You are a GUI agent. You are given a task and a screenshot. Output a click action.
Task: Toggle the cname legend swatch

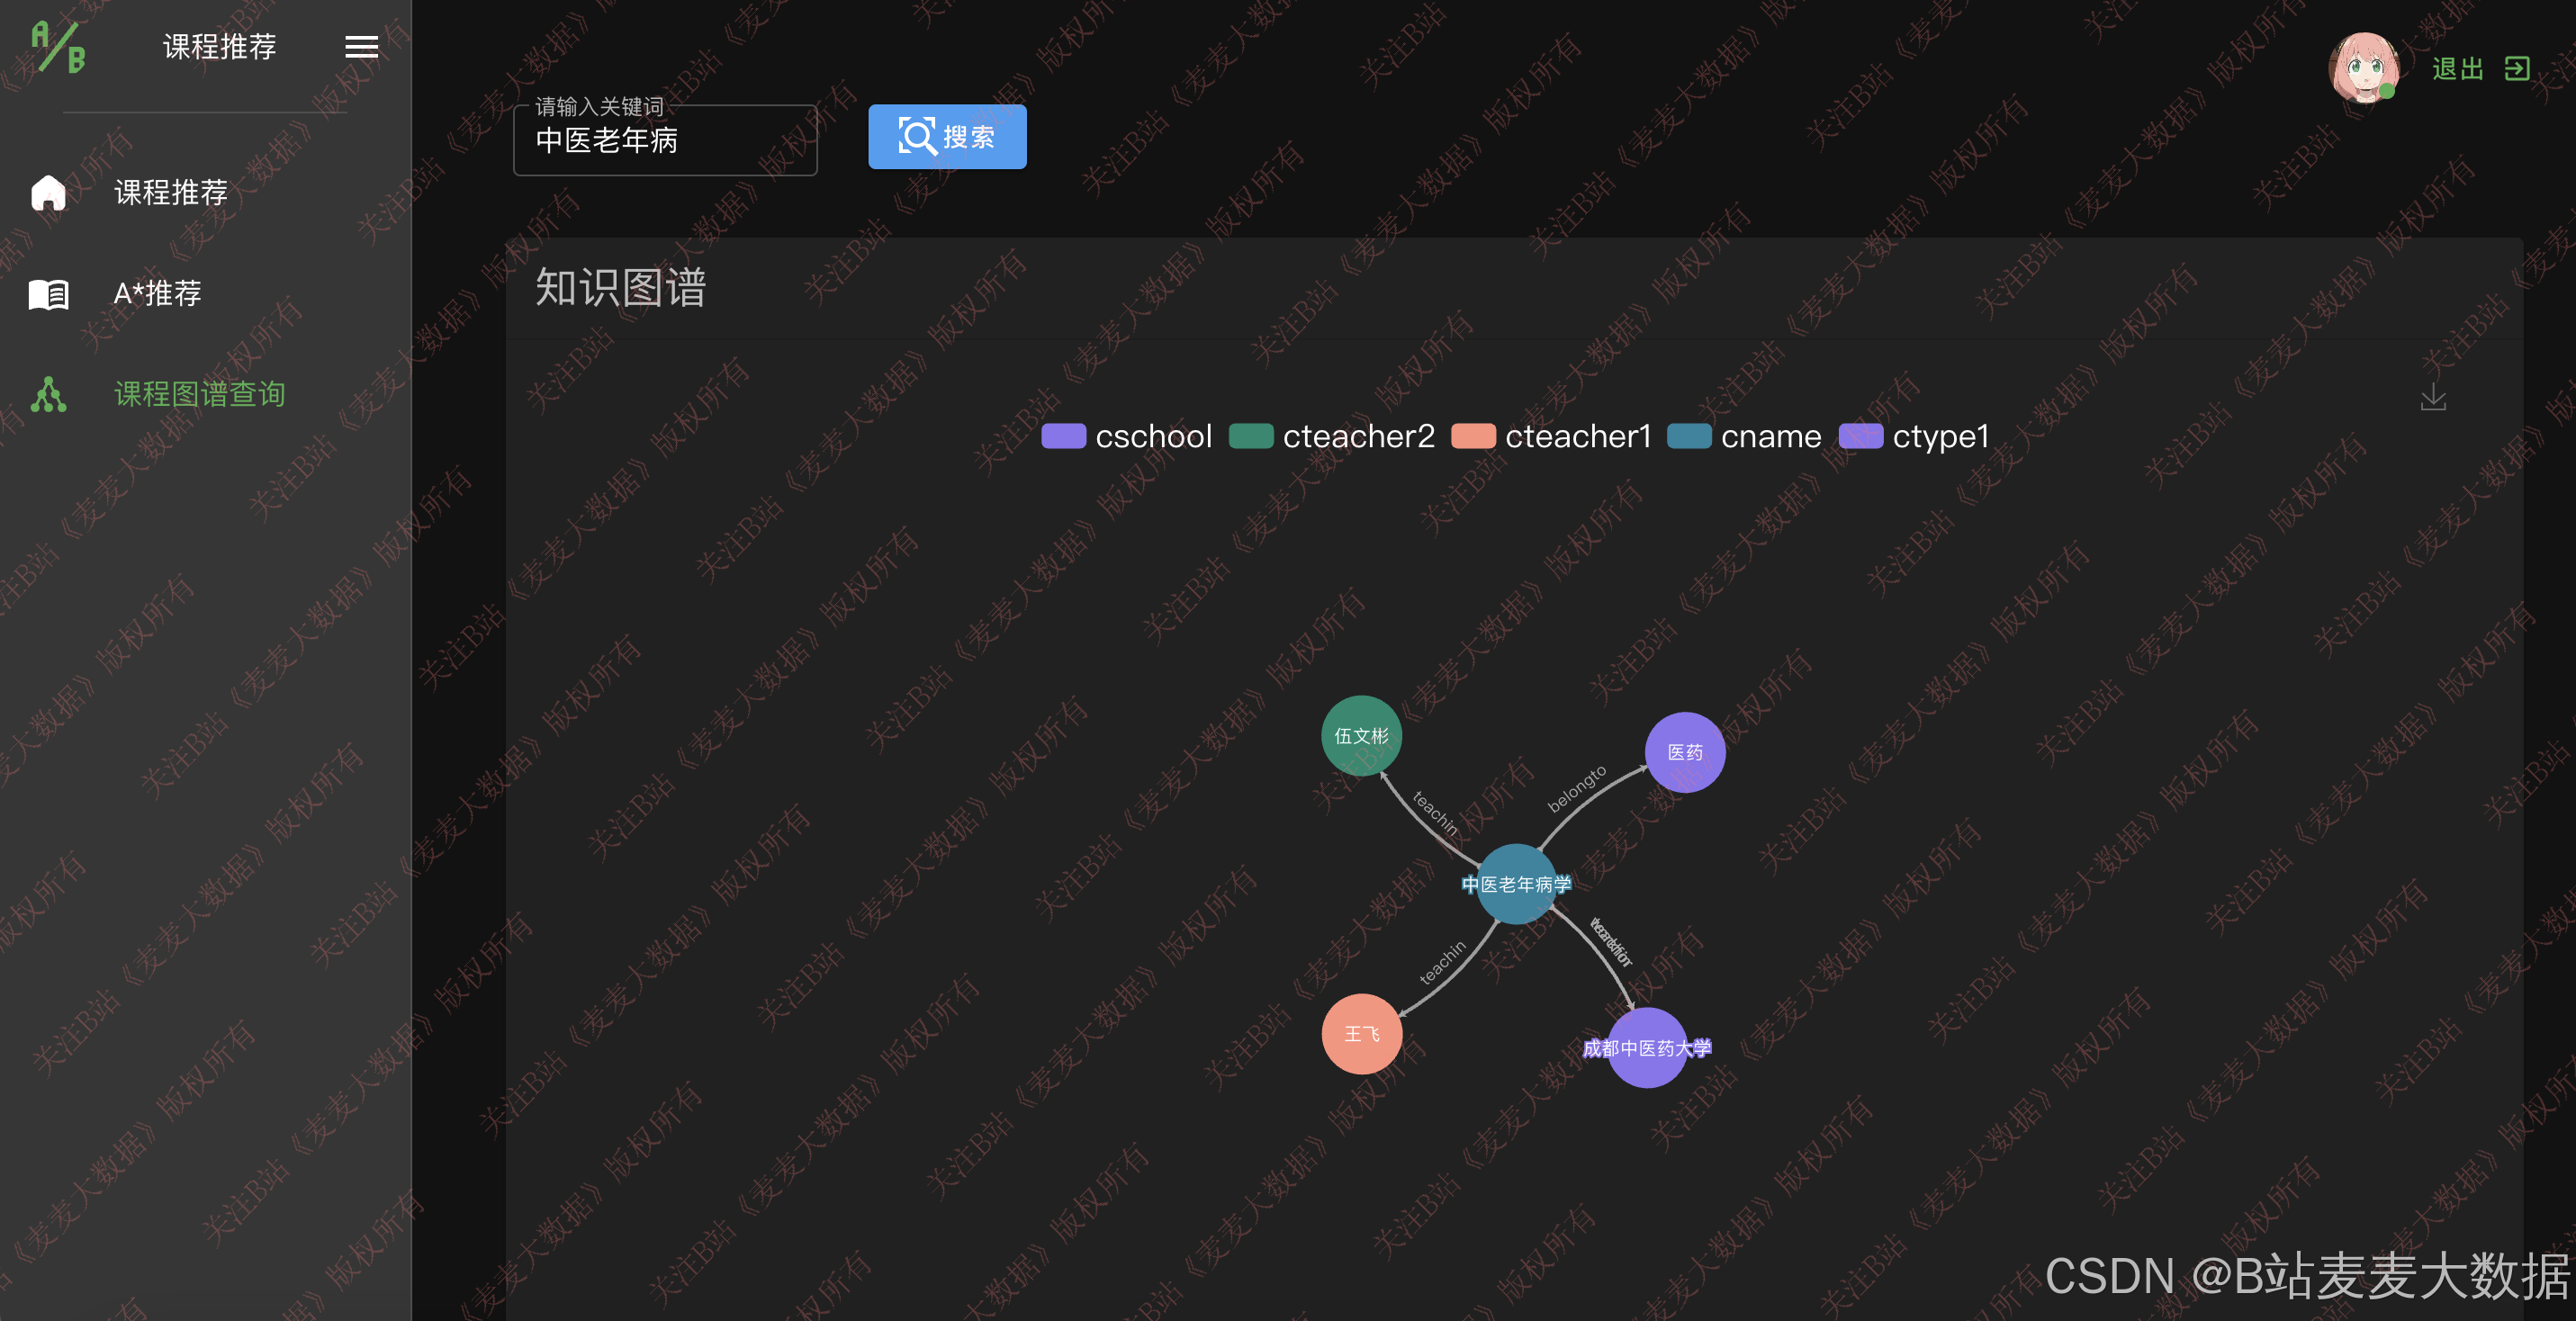coord(1689,437)
